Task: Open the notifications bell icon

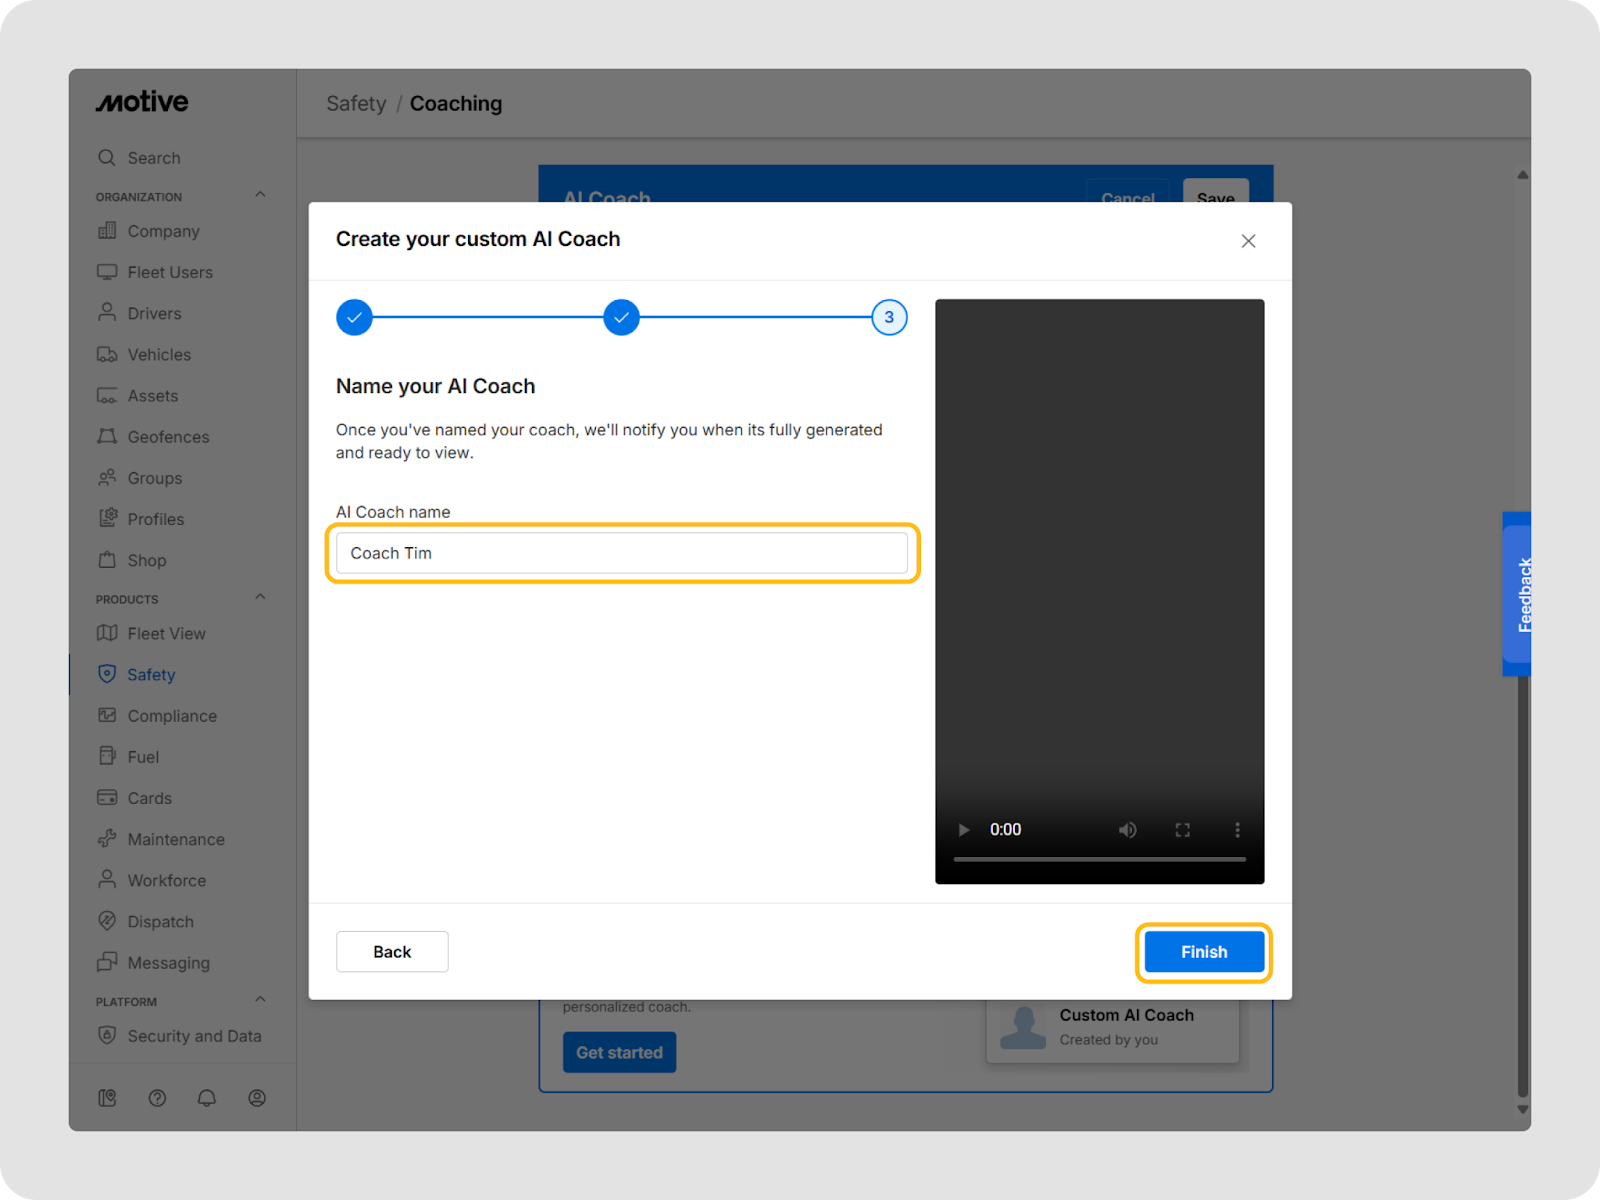Action: pos(207,1098)
